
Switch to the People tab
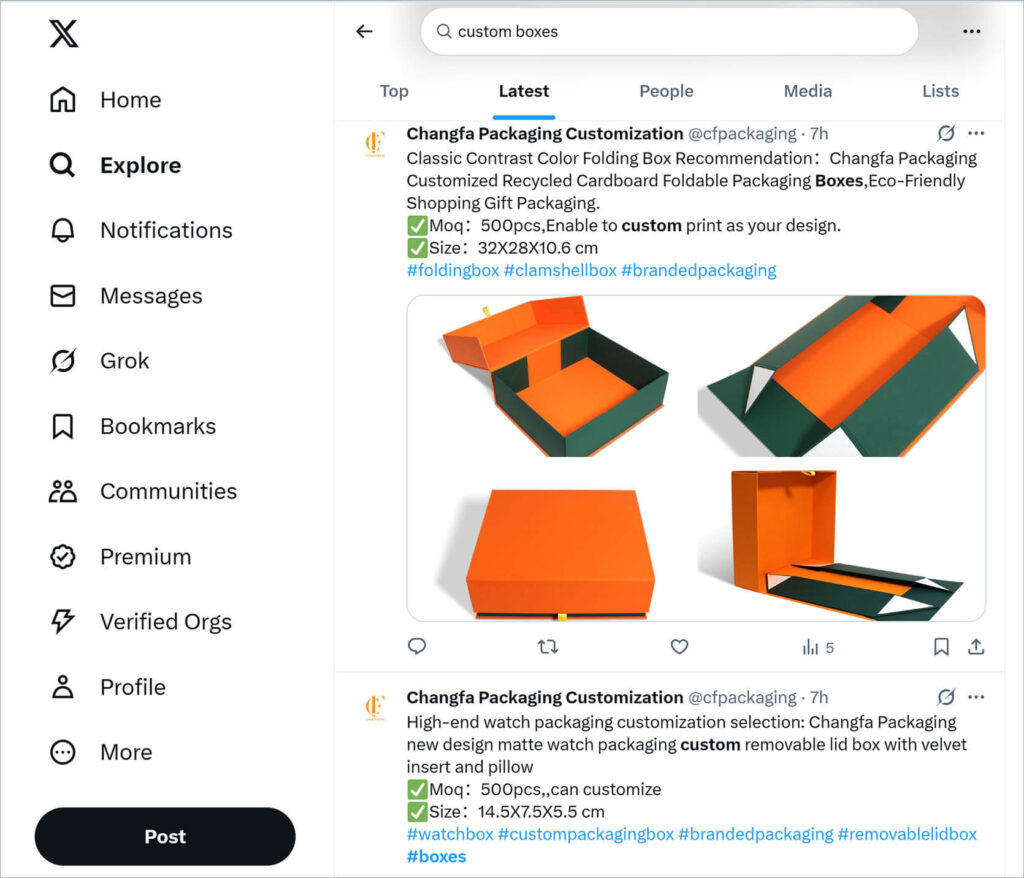666,91
